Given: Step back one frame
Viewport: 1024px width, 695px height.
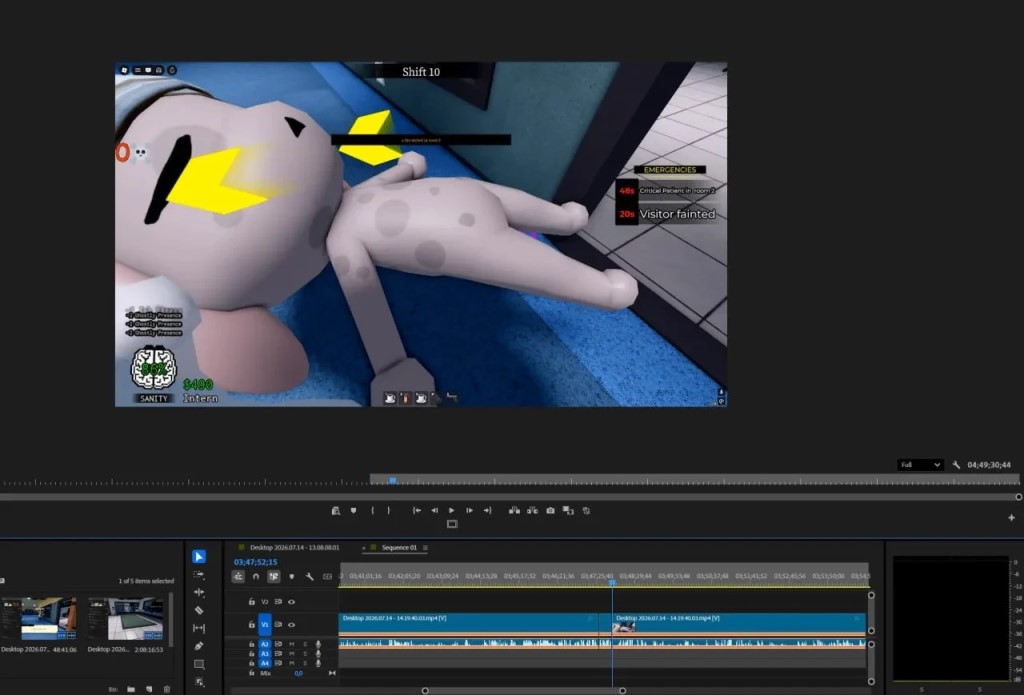Looking at the screenshot, I should 434,511.
